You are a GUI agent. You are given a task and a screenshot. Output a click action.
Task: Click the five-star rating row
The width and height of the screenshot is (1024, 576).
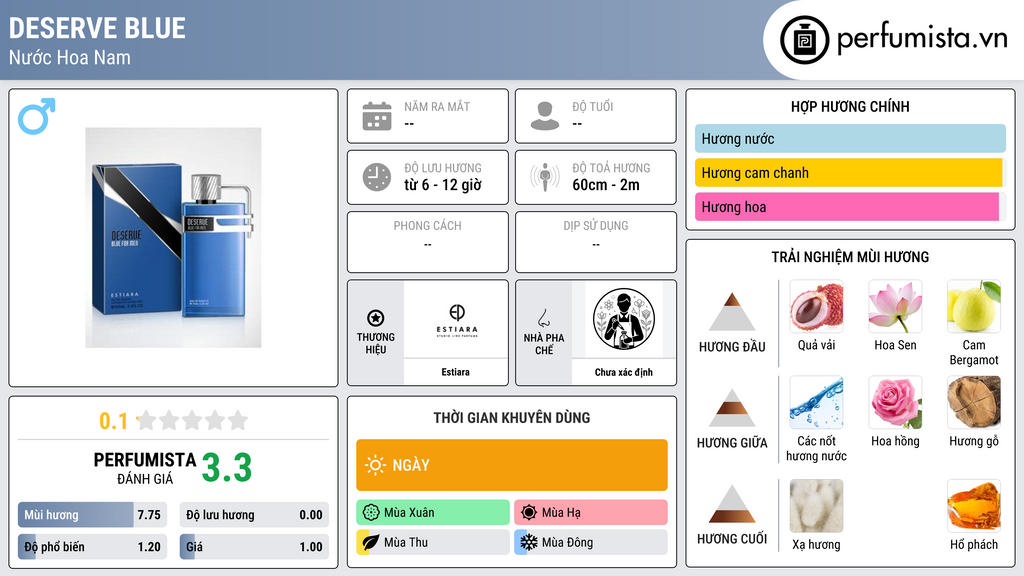click(x=192, y=420)
